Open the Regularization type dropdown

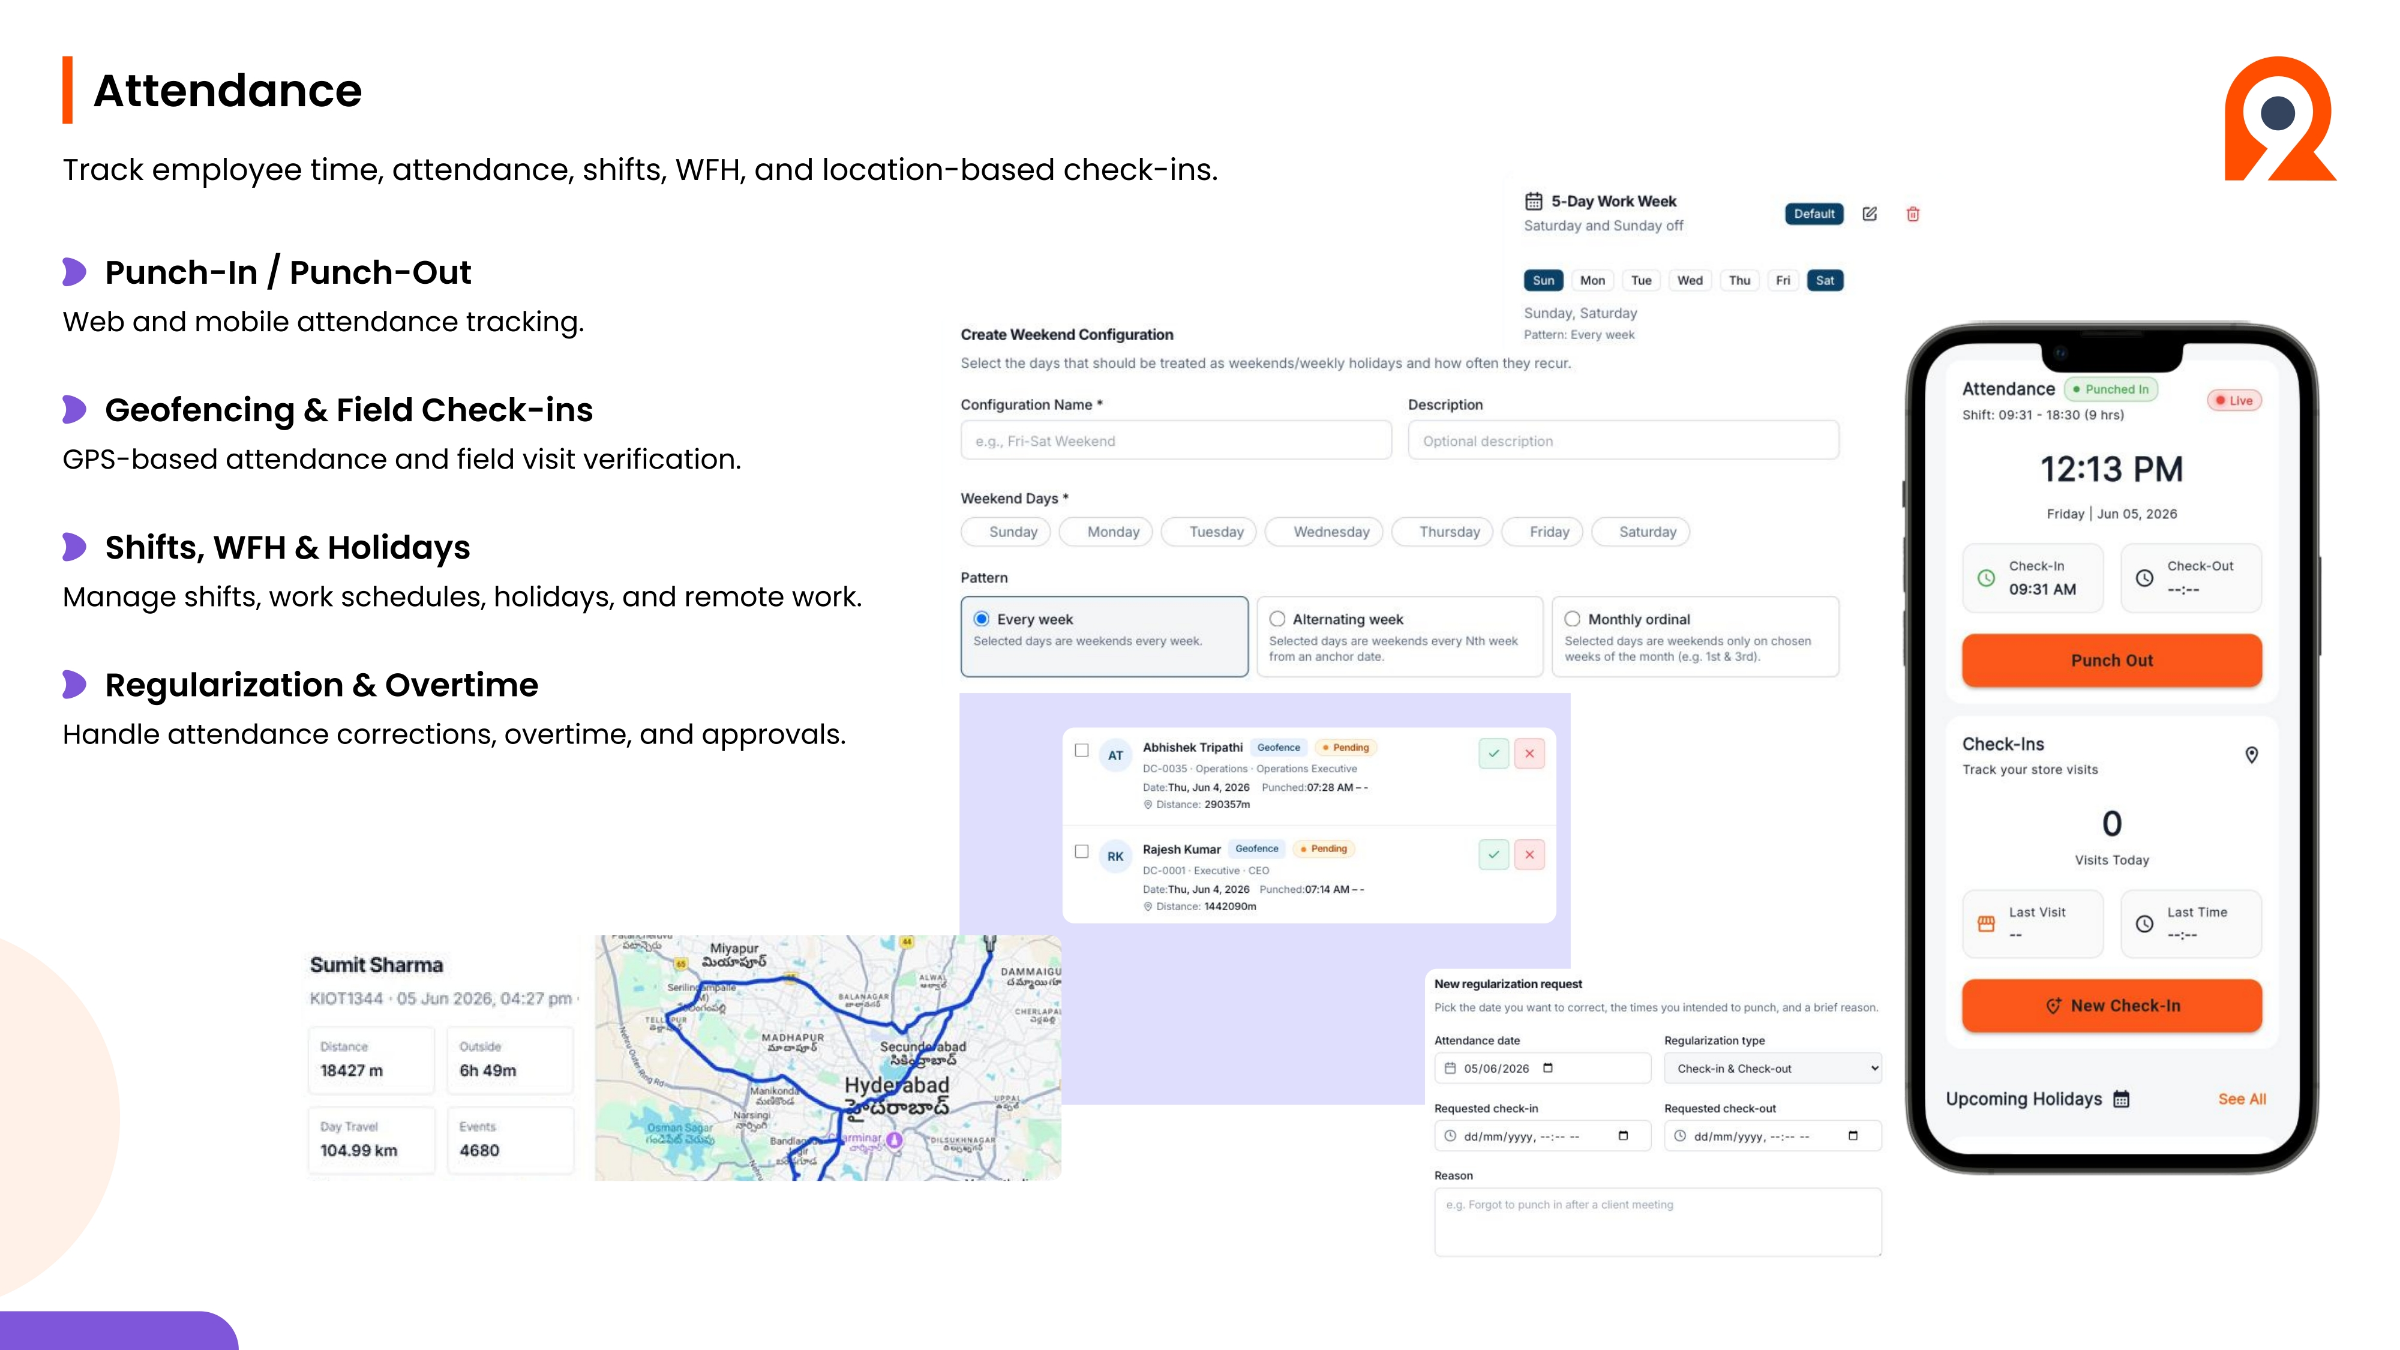1772,1068
